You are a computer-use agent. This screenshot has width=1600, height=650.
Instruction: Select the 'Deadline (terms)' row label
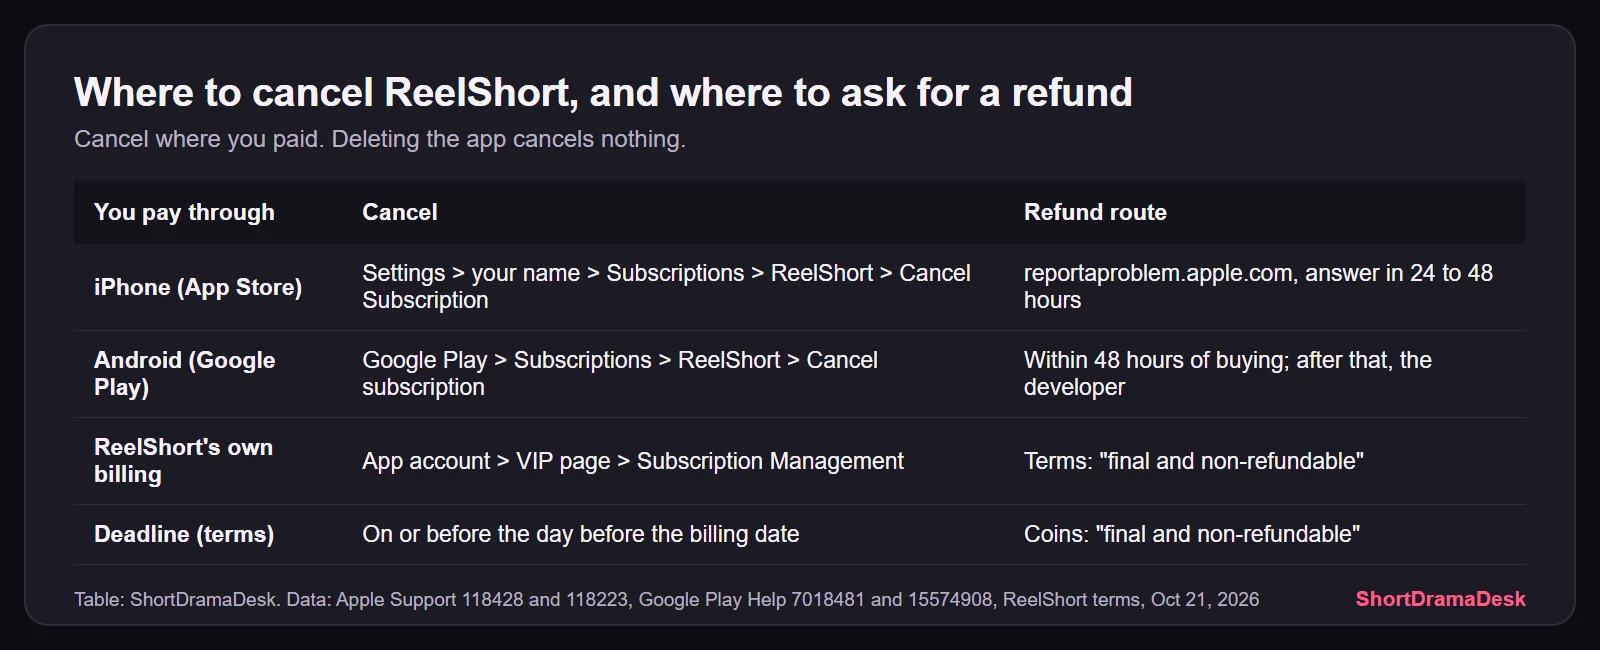pos(184,534)
